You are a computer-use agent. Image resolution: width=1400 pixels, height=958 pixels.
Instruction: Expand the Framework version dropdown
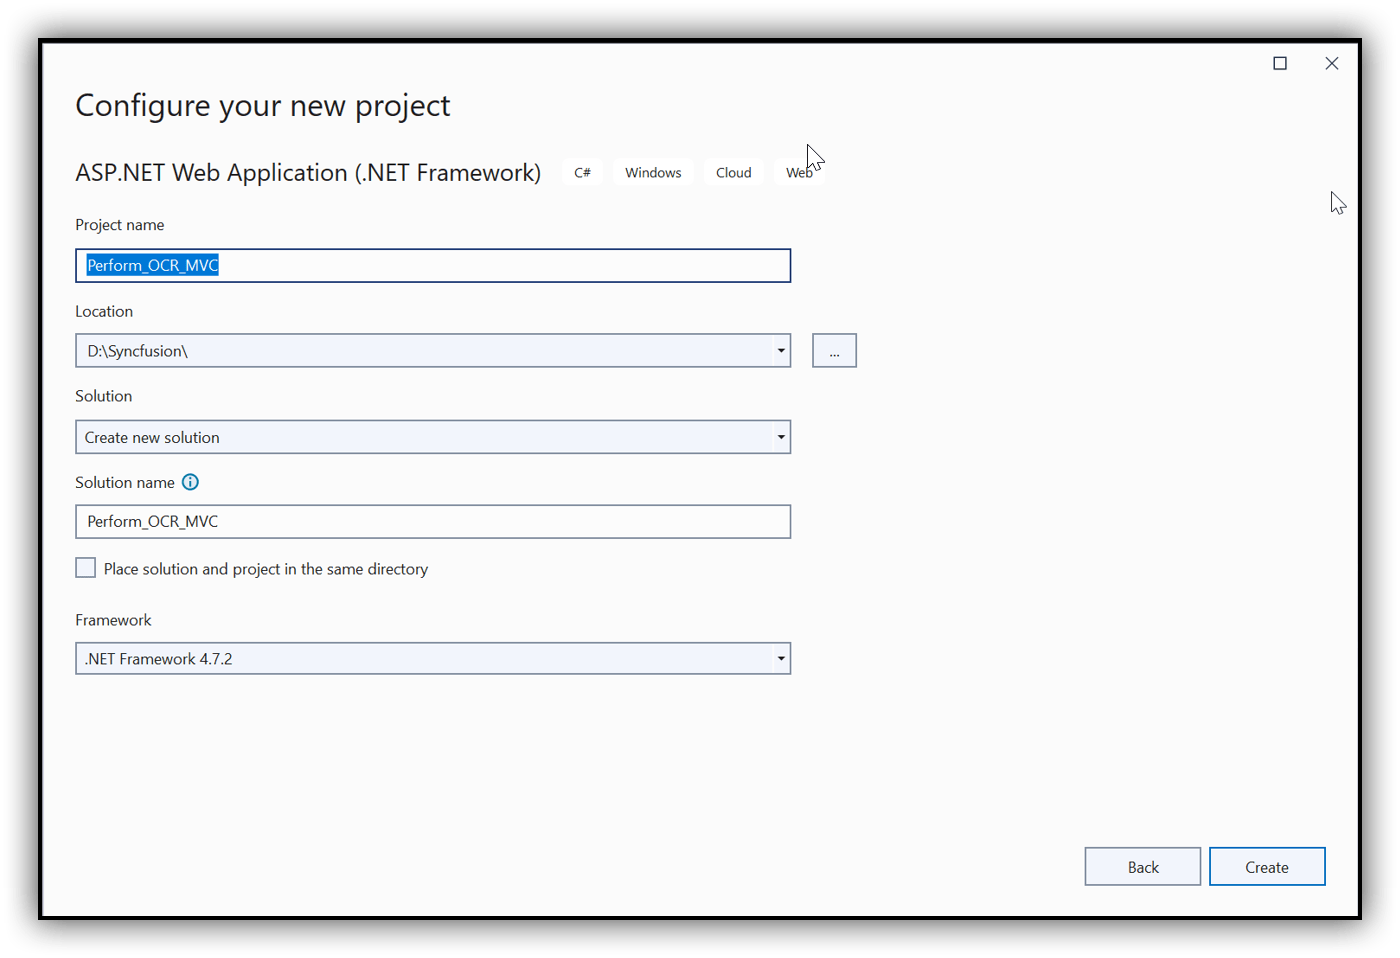(x=781, y=658)
